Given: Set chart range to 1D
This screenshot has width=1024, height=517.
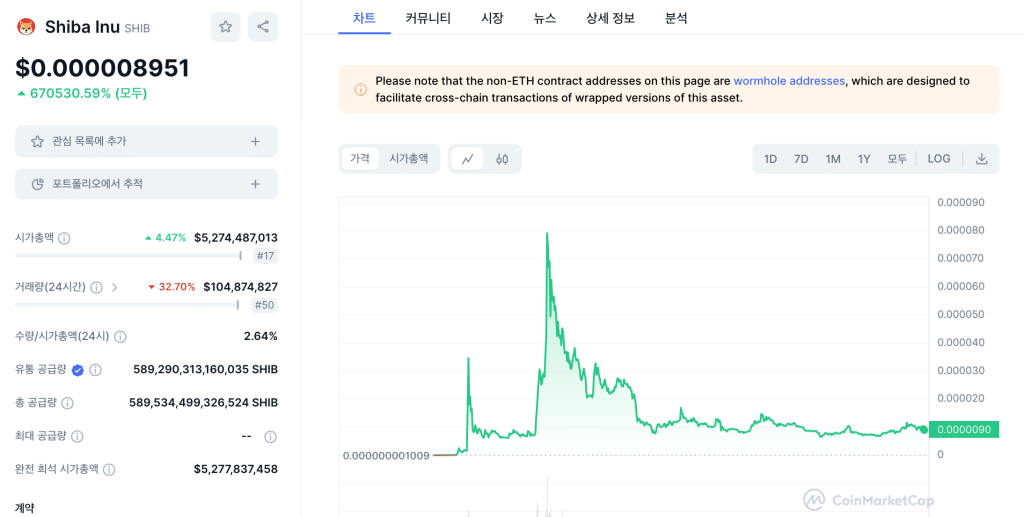Looking at the screenshot, I should 770,159.
